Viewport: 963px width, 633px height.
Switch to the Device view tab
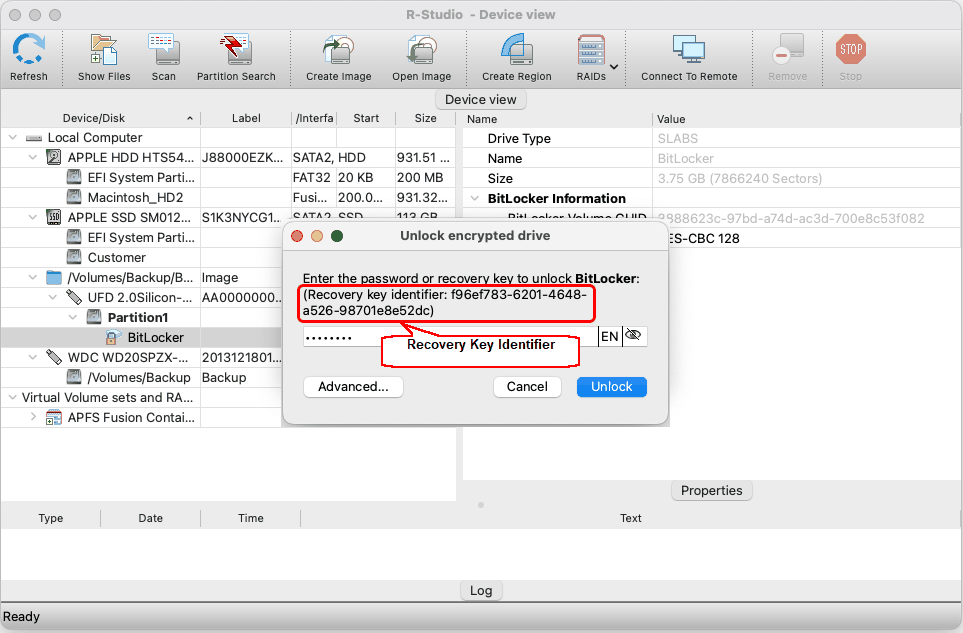pyautogui.click(x=480, y=99)
